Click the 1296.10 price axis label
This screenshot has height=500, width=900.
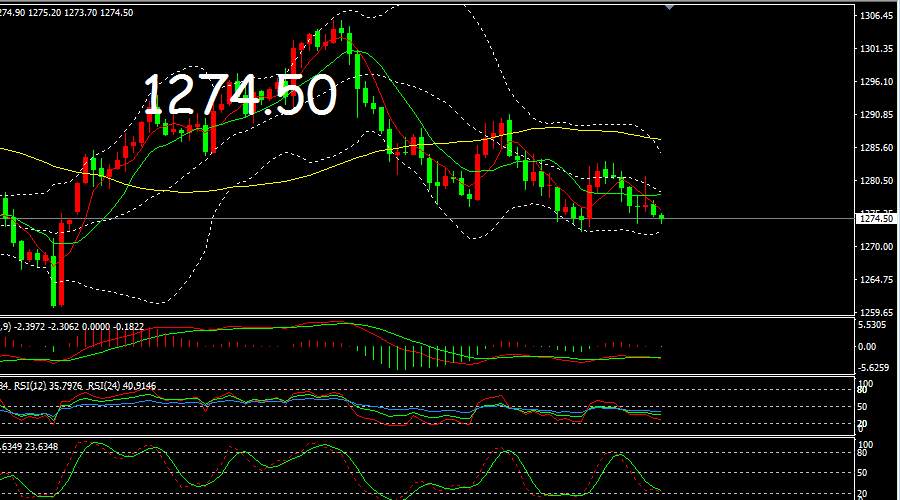(x=876, y=82)
